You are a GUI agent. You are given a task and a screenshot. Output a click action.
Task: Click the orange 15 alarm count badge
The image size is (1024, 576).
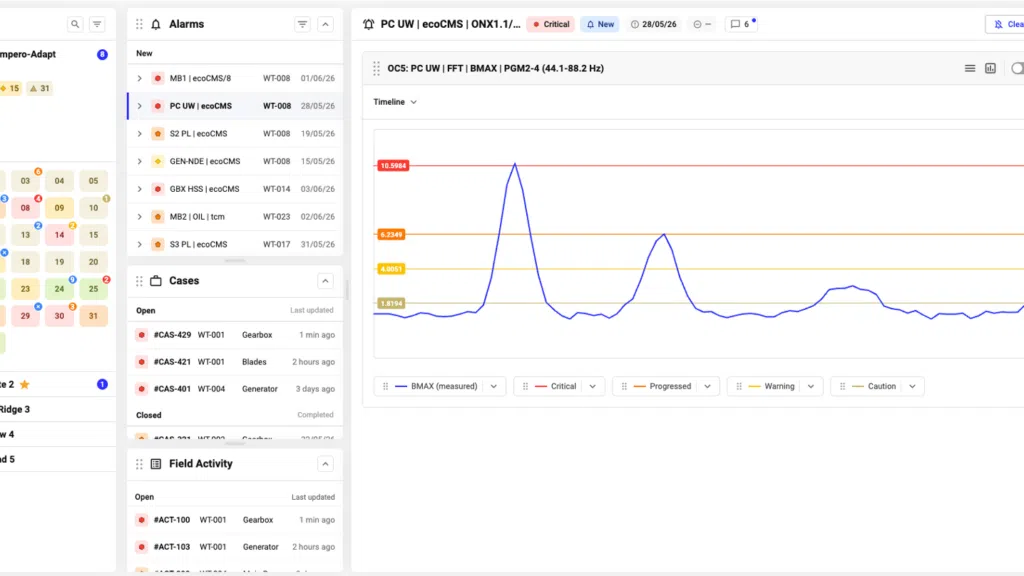pyautogui.click(x=10, y=88)
